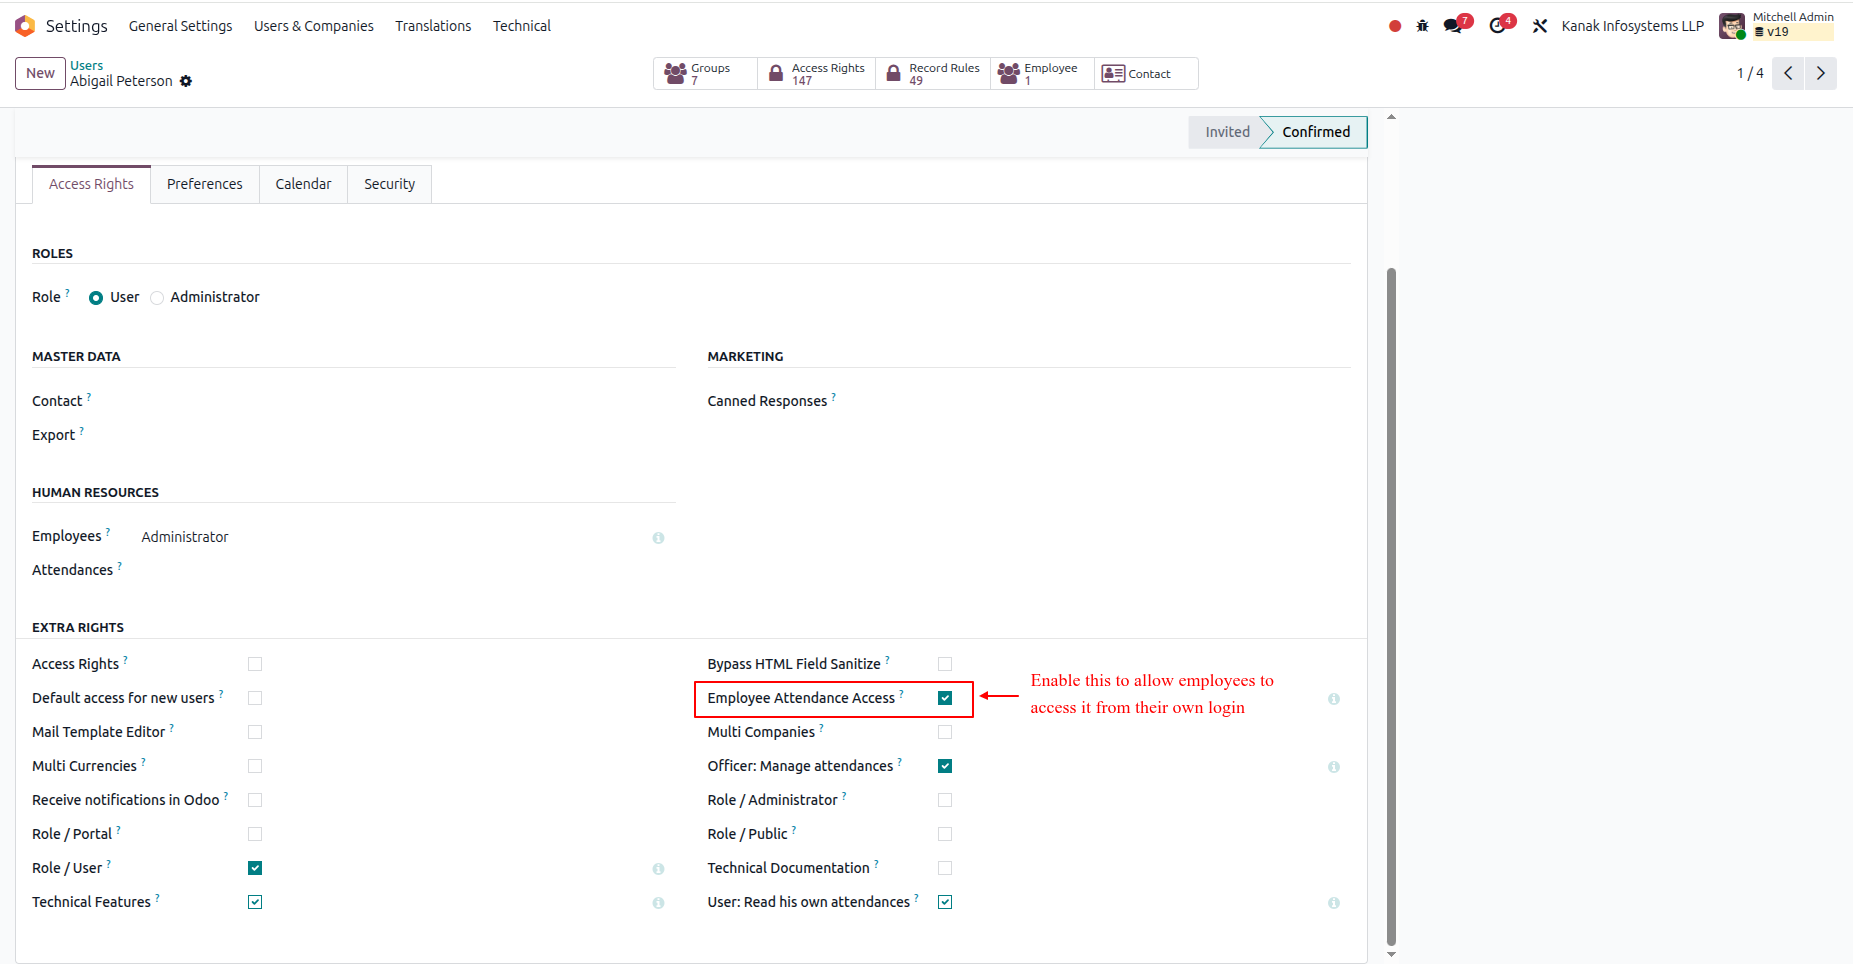Open the Employee smart button
The width and height of the screenshot is (1853, 964).
1042,73
